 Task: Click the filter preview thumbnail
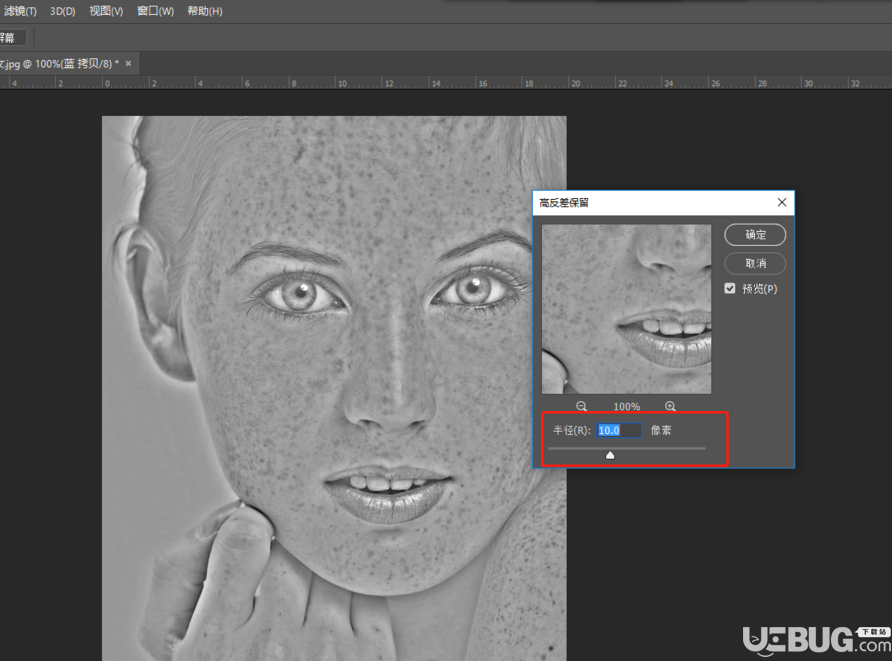pos(626,309)
